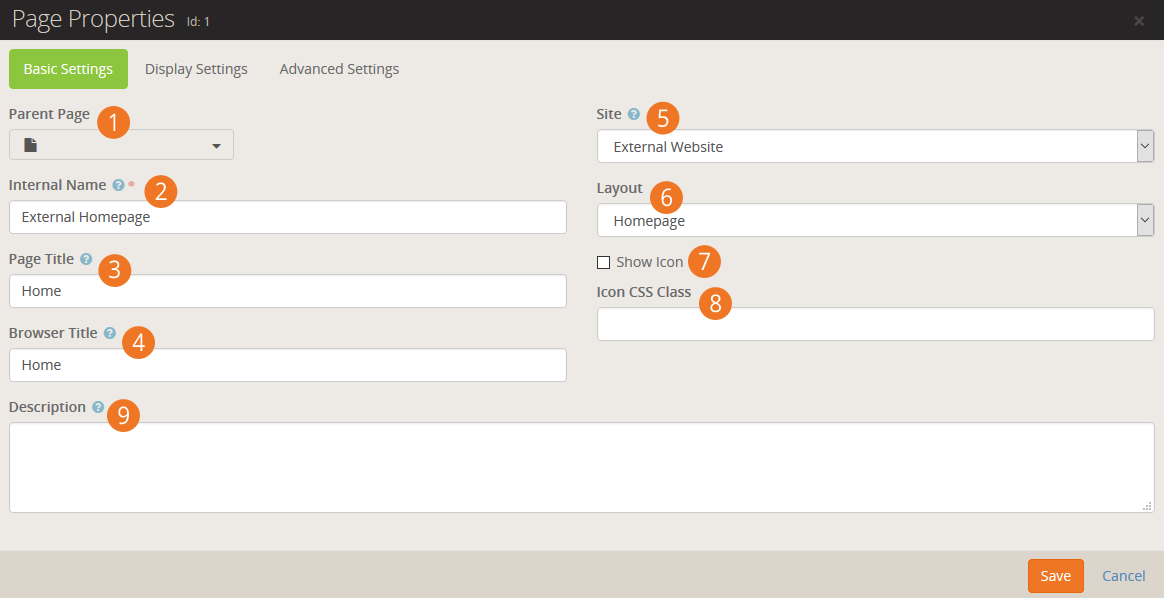Click the Icon CSS Class label
Image resolution: width=1164 pixels, height=598 pixels.
click(x=644, y=292)
